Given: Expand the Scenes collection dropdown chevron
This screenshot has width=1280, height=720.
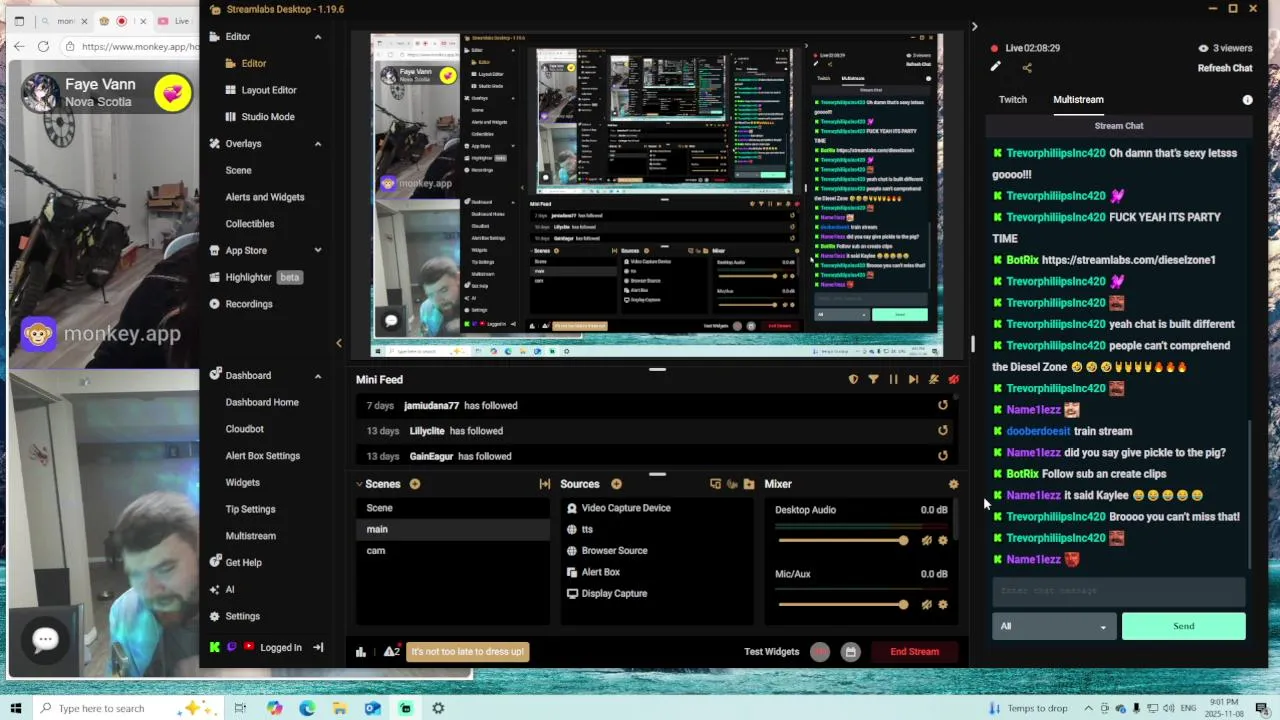Looking at the screenshot, I should click(x=359, y=484).
